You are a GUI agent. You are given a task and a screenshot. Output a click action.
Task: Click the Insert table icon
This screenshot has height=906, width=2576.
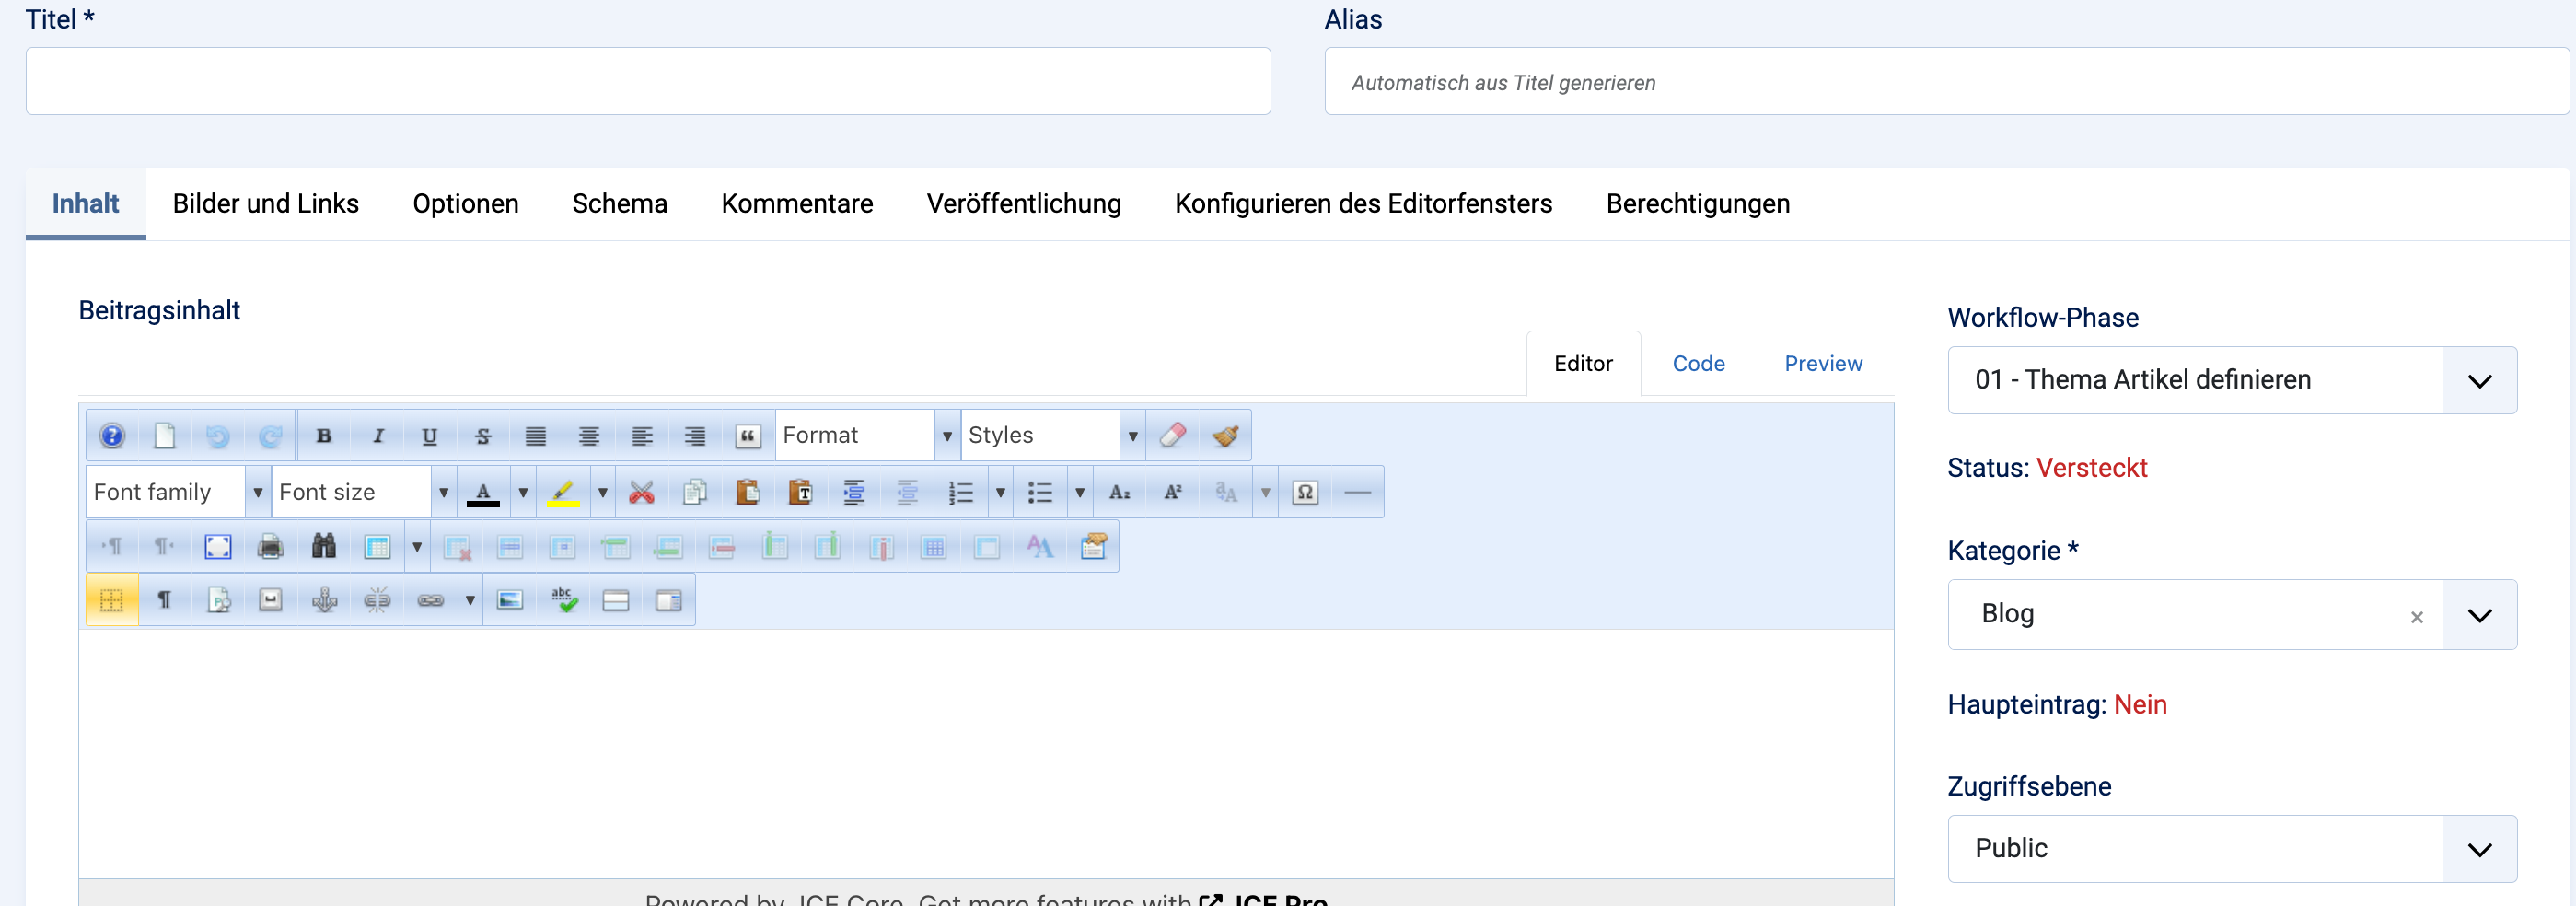377,547
